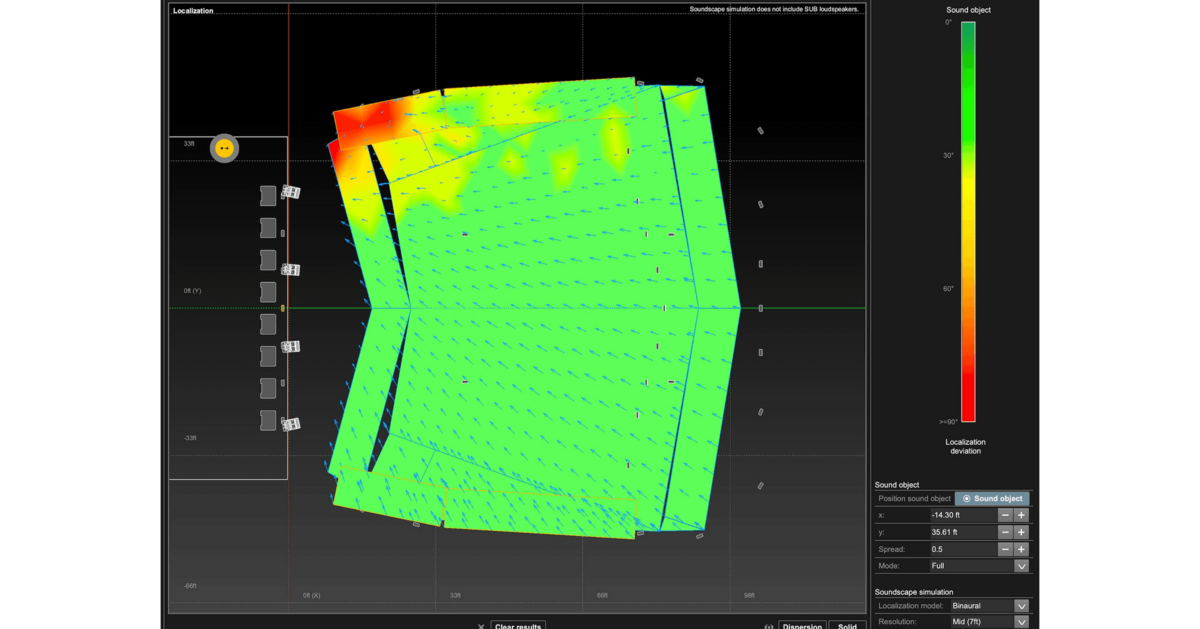Enable the Dispersion view button
Screen dimensions: 1200x629
click(803, 626)
